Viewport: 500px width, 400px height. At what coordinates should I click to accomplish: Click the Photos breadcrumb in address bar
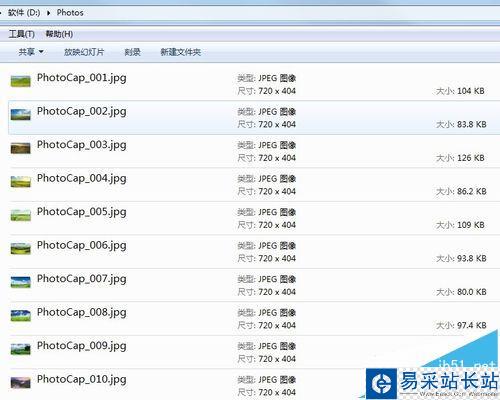(x=70, y=13)
